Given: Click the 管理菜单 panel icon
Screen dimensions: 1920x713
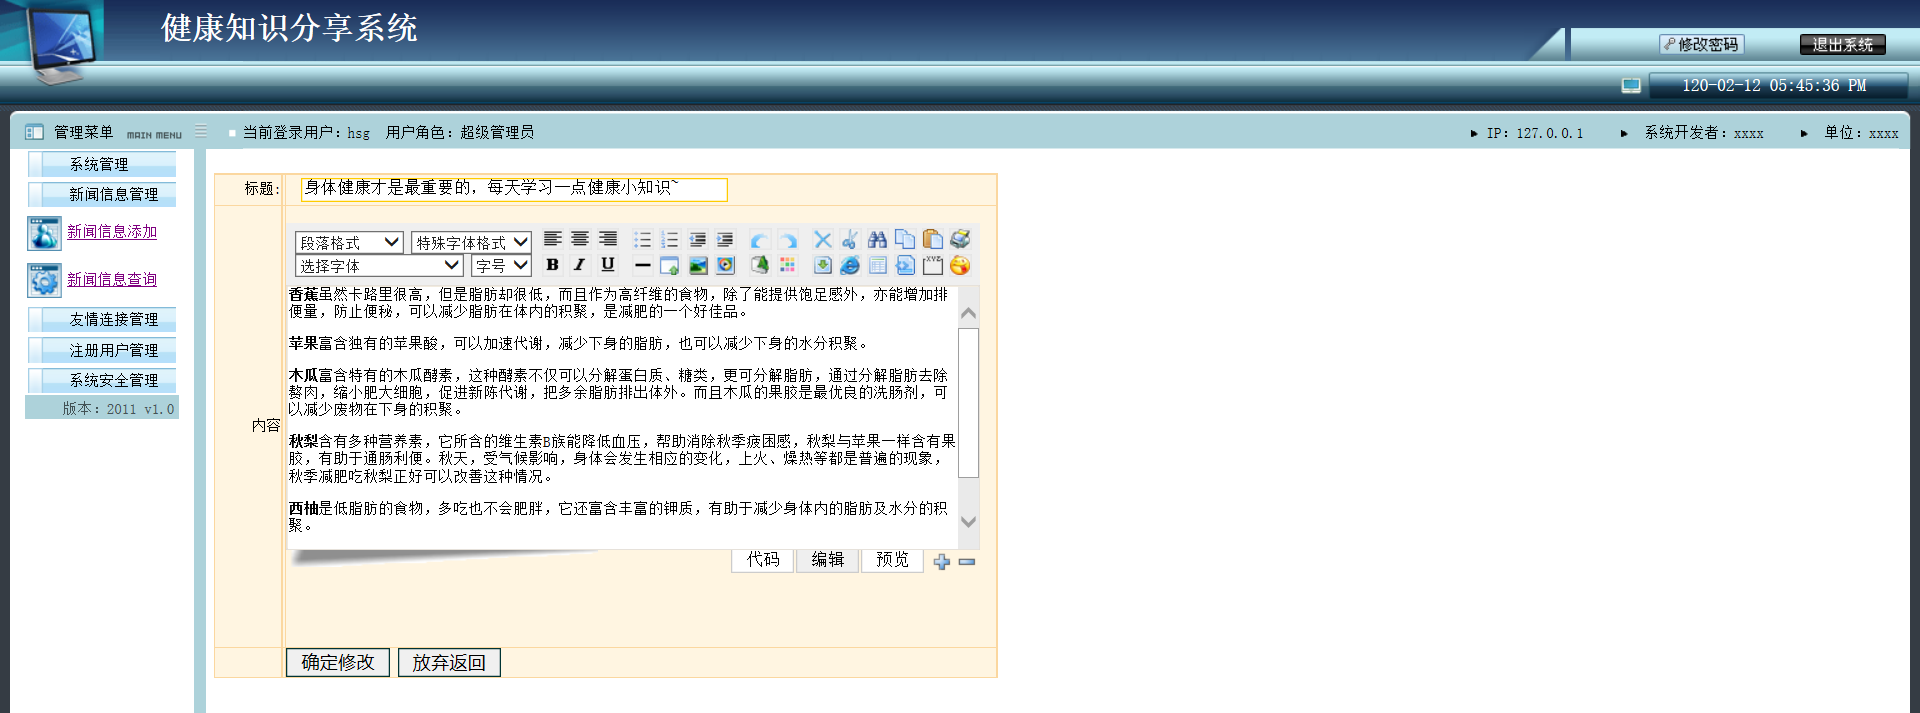Looking at the screenshot, I should pos(34,132).
